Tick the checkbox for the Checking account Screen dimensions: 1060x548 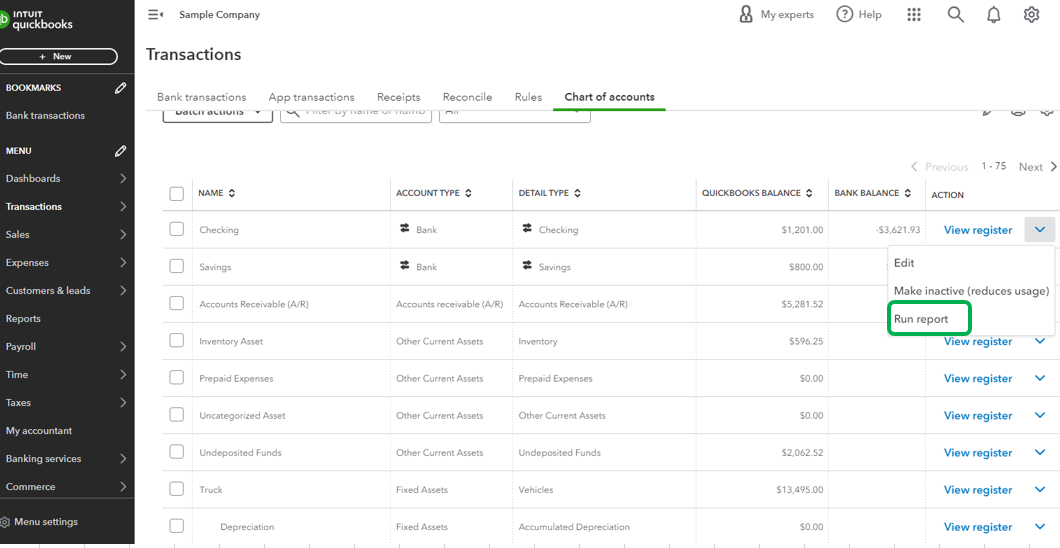pos(177,229)
